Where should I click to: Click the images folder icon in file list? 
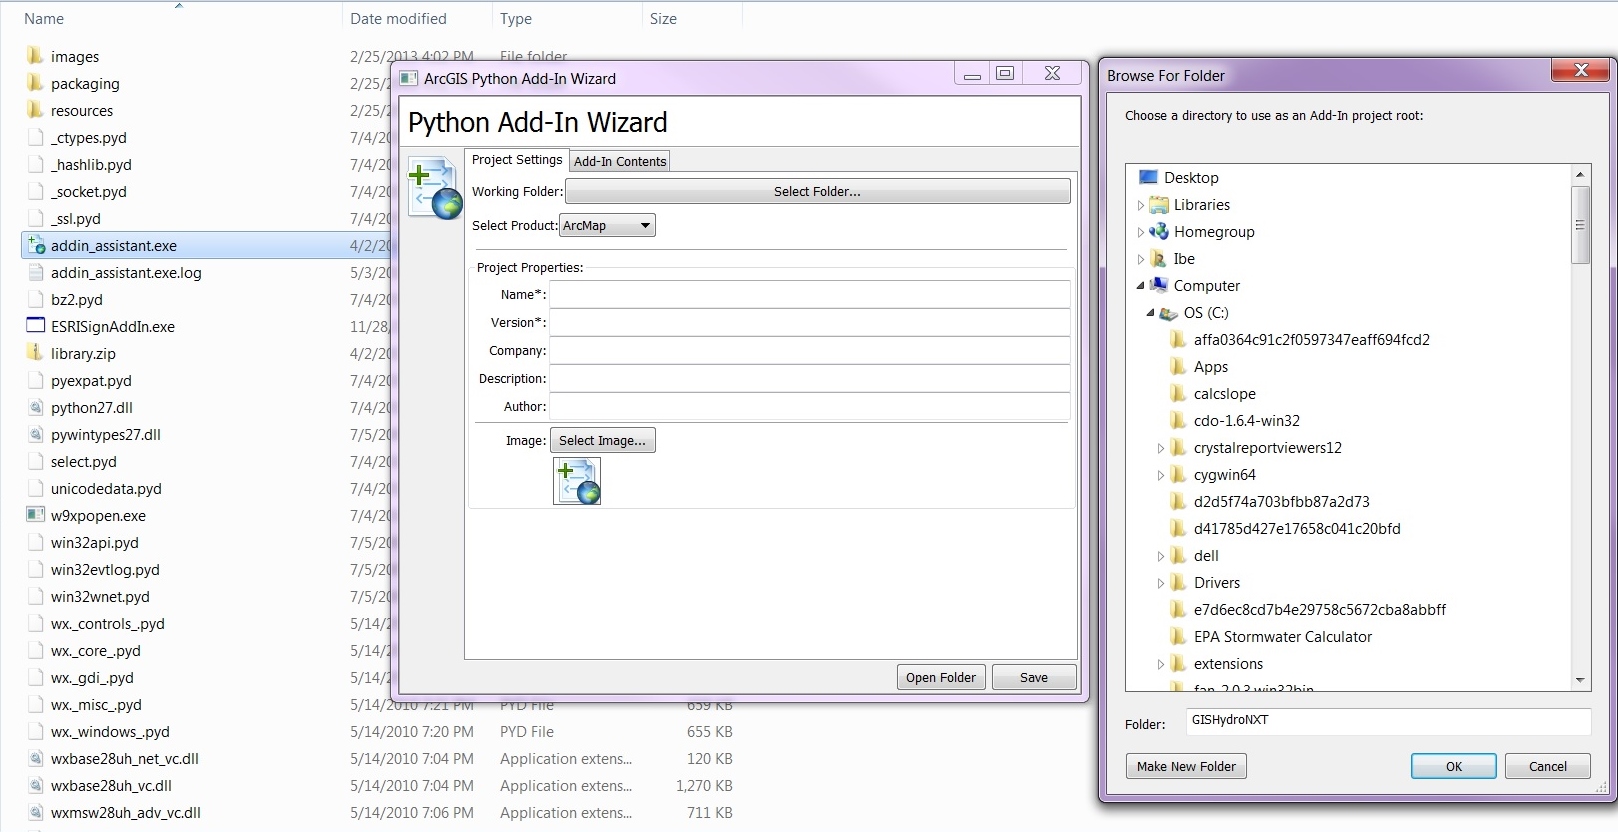[35, 56]
